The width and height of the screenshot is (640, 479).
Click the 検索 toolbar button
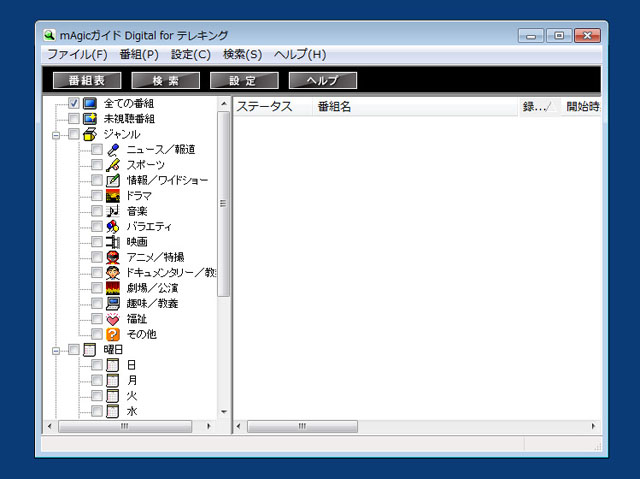click(166, 80)
